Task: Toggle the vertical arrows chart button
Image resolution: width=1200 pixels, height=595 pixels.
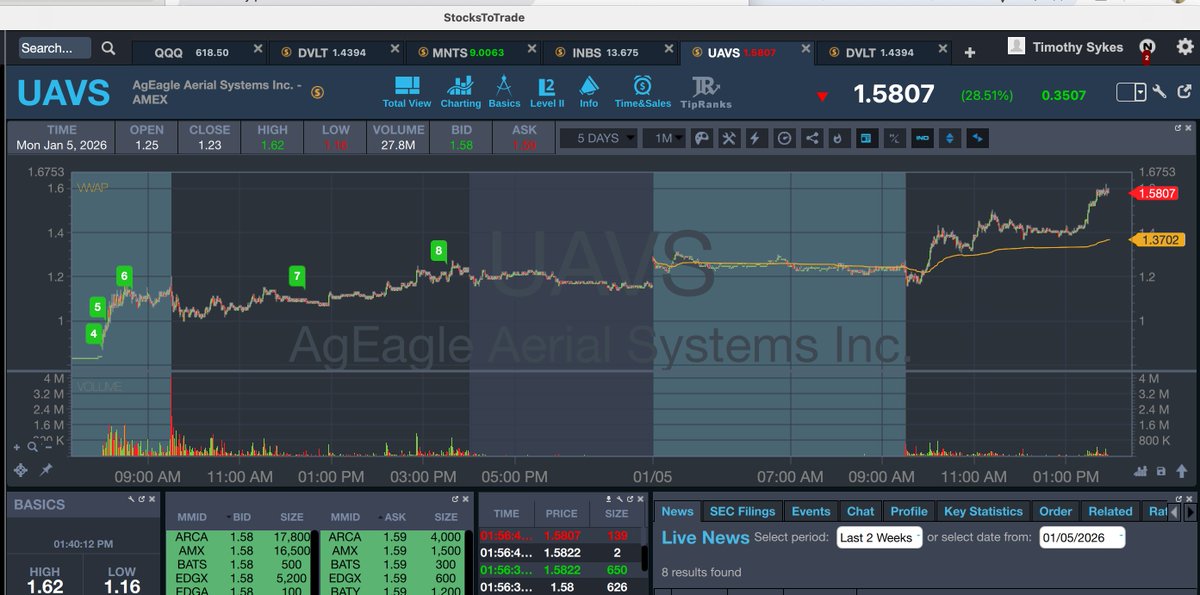Action: (950, 138)
